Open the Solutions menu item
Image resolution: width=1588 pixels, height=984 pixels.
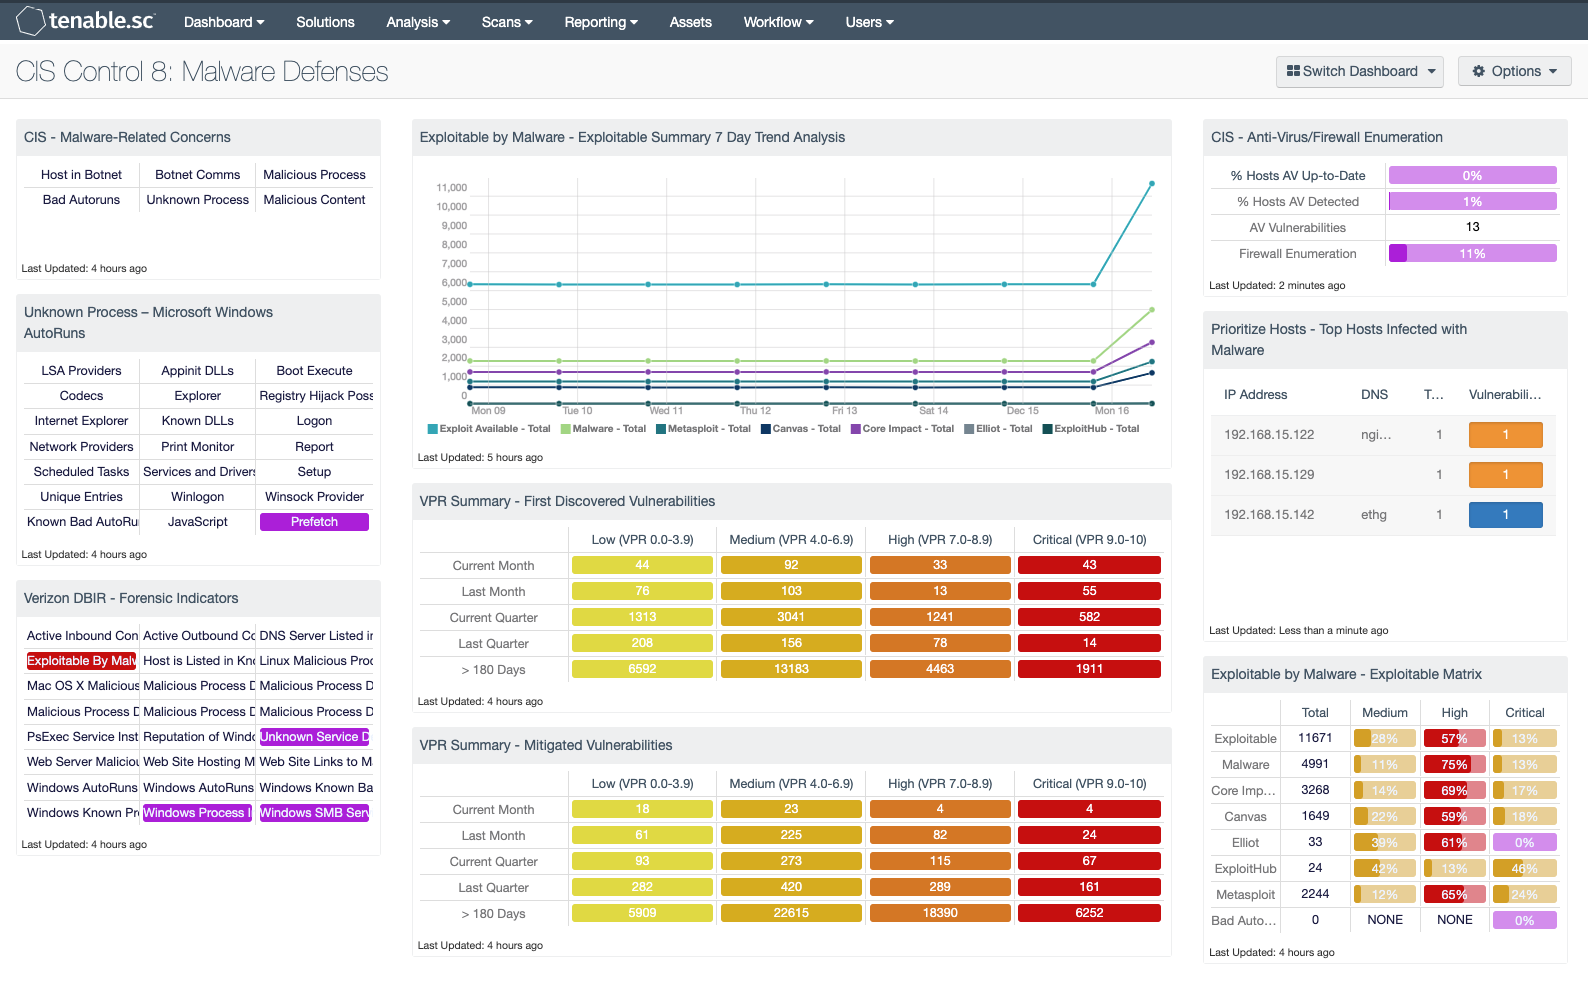[x=325, y=22]
